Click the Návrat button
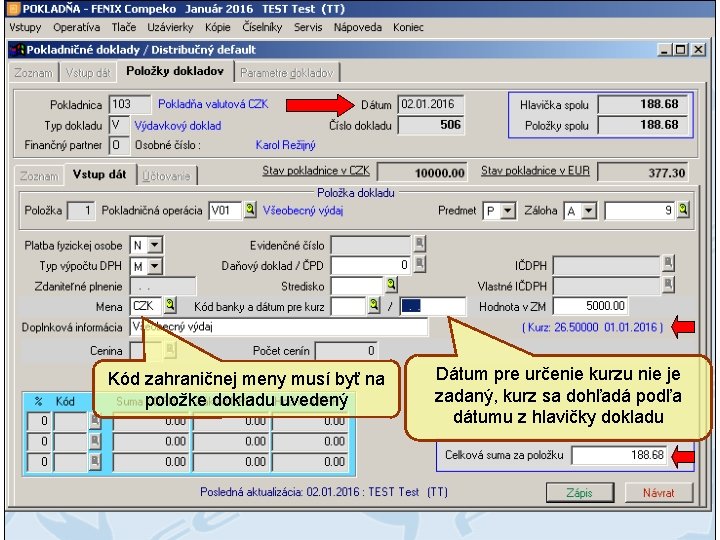The height and width of the screenshot is (540, 720). (x=658, y=493)
